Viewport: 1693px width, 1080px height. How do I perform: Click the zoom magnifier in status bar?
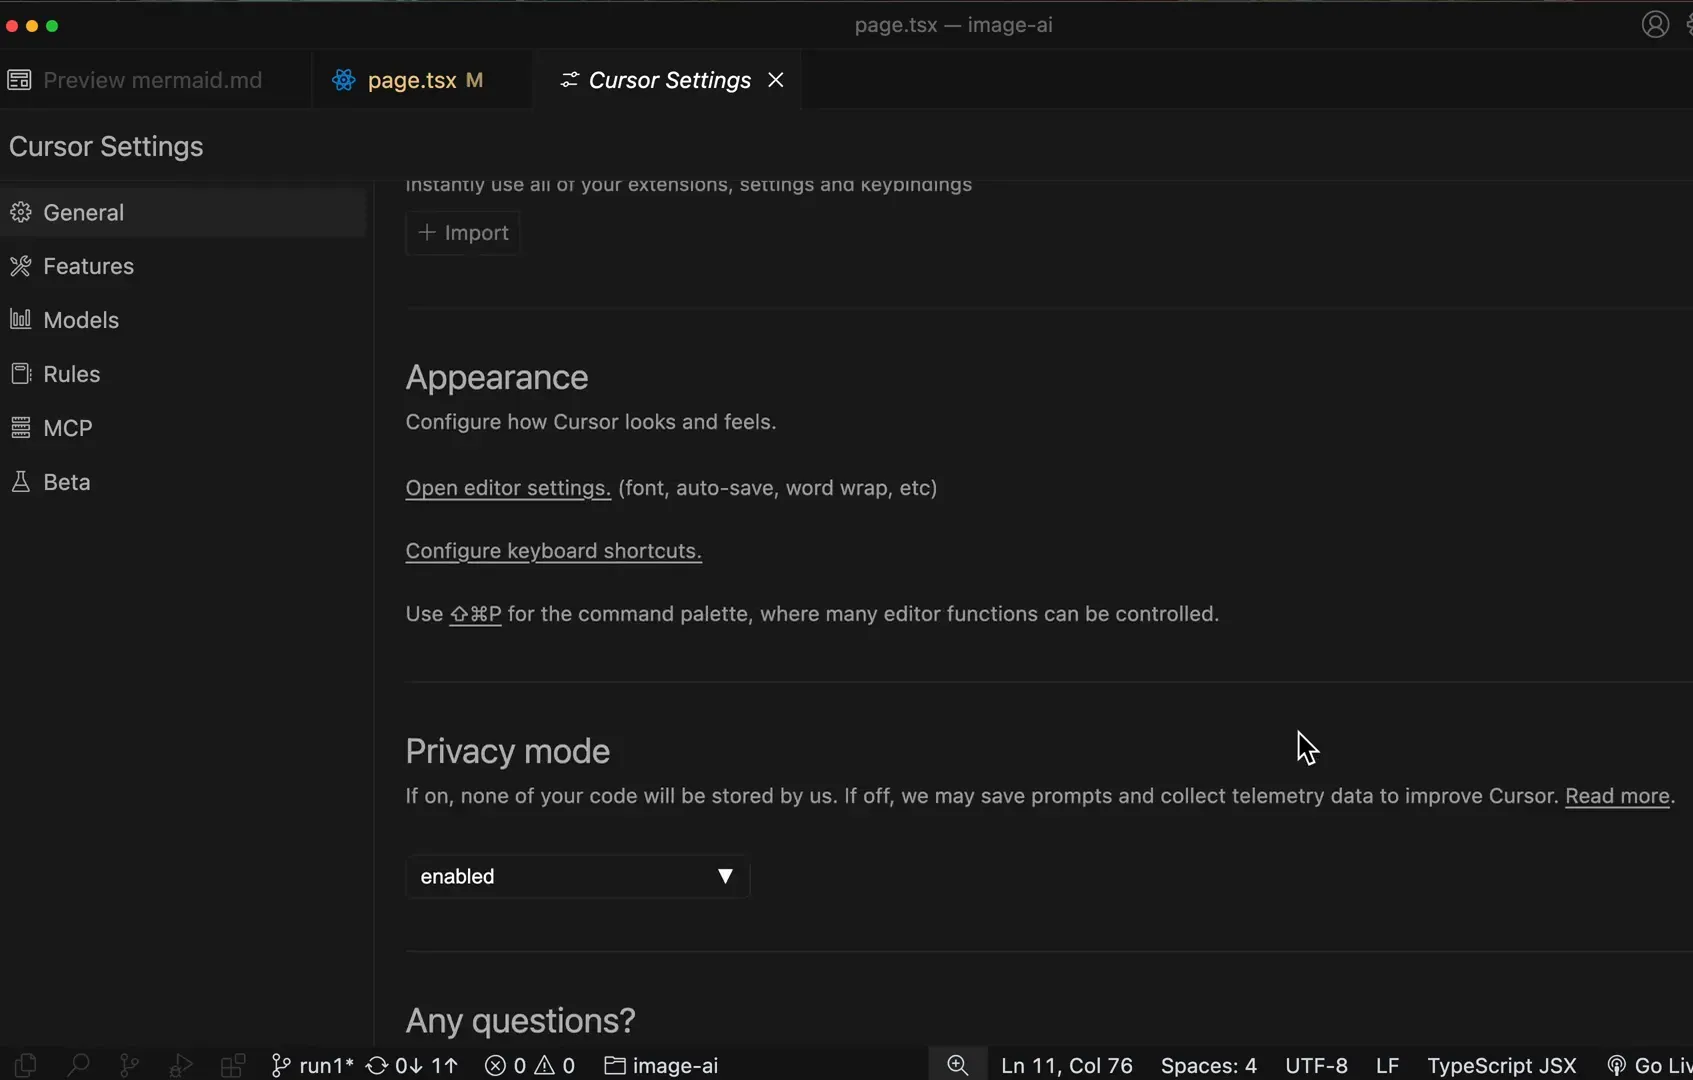tap(958, 1066)
